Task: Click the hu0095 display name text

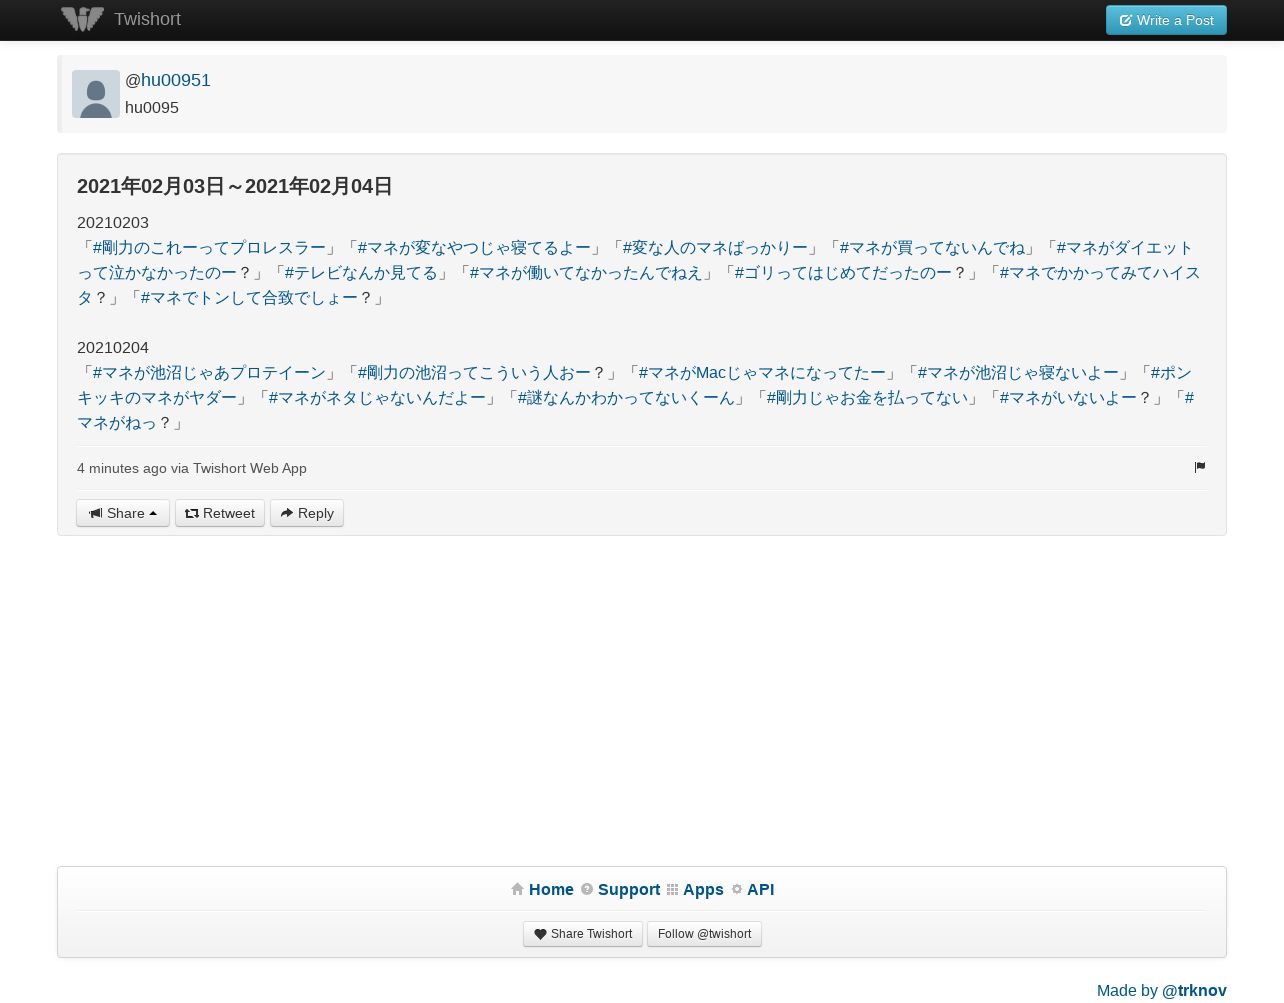Action: (x=152, y=107)
